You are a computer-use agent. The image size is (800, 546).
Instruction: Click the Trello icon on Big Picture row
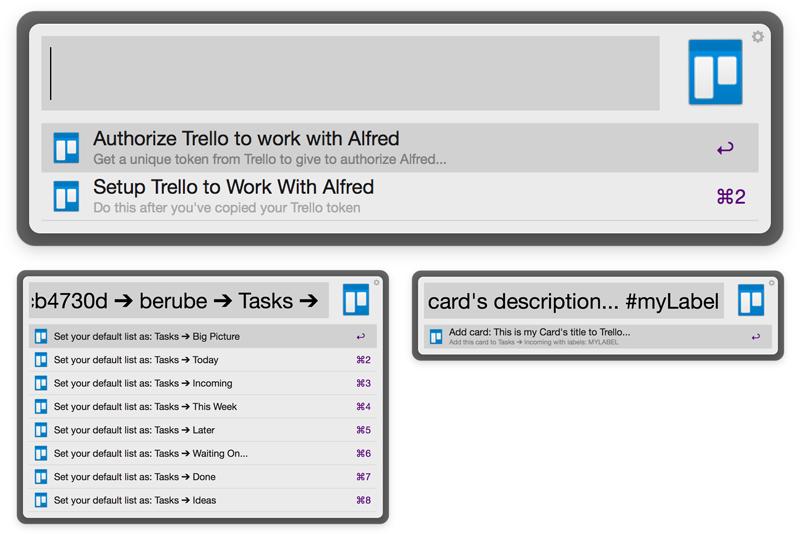pyautogui.click(x=41, y=337)
